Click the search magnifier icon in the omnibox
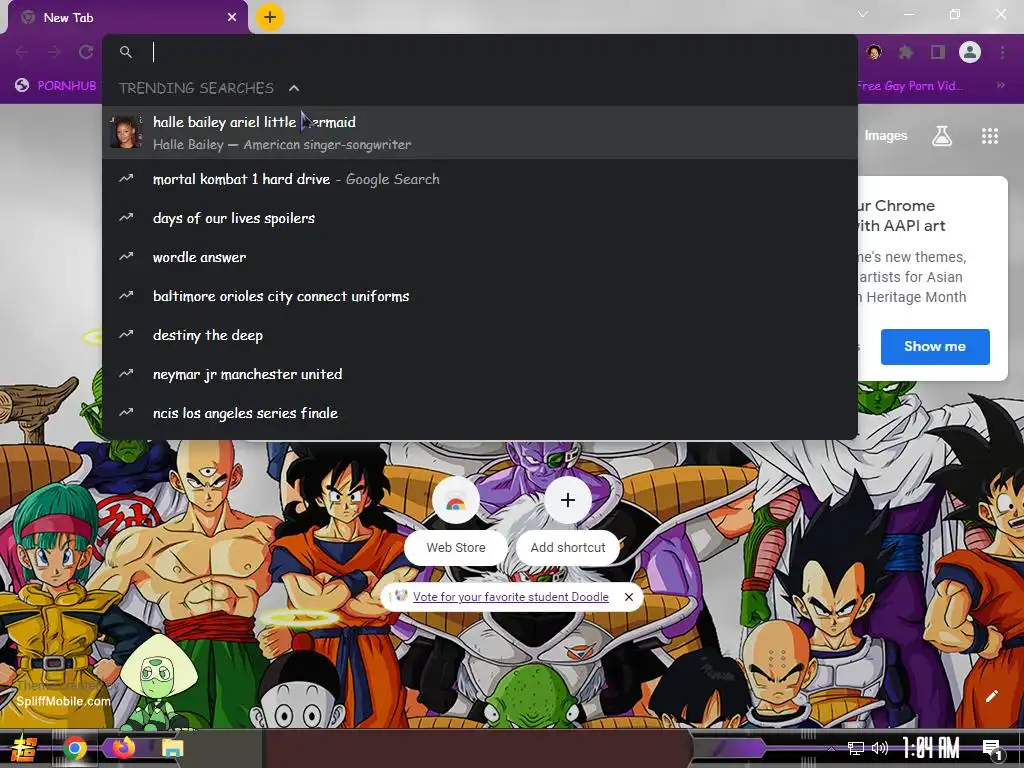1024x768 pixels. (126, 52)
